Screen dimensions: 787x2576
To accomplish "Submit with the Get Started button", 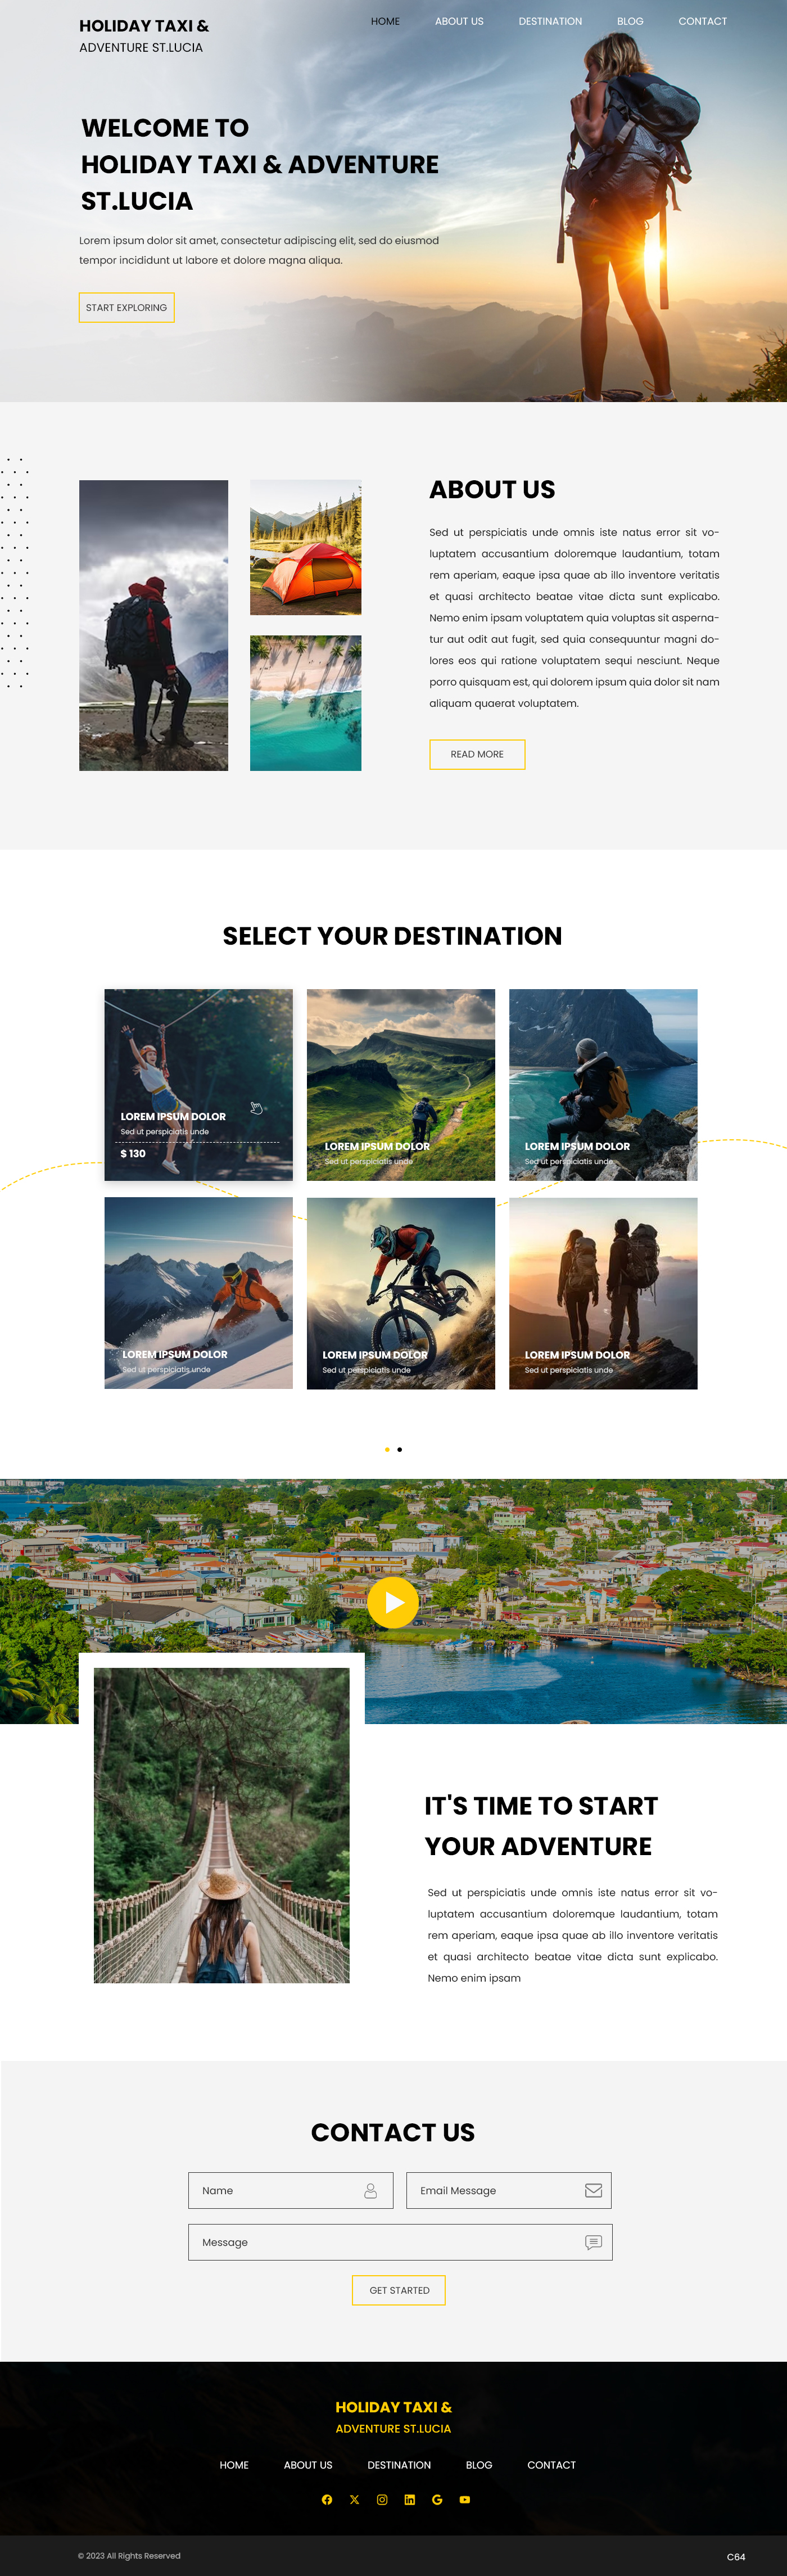I will [x=399, y=2290].
